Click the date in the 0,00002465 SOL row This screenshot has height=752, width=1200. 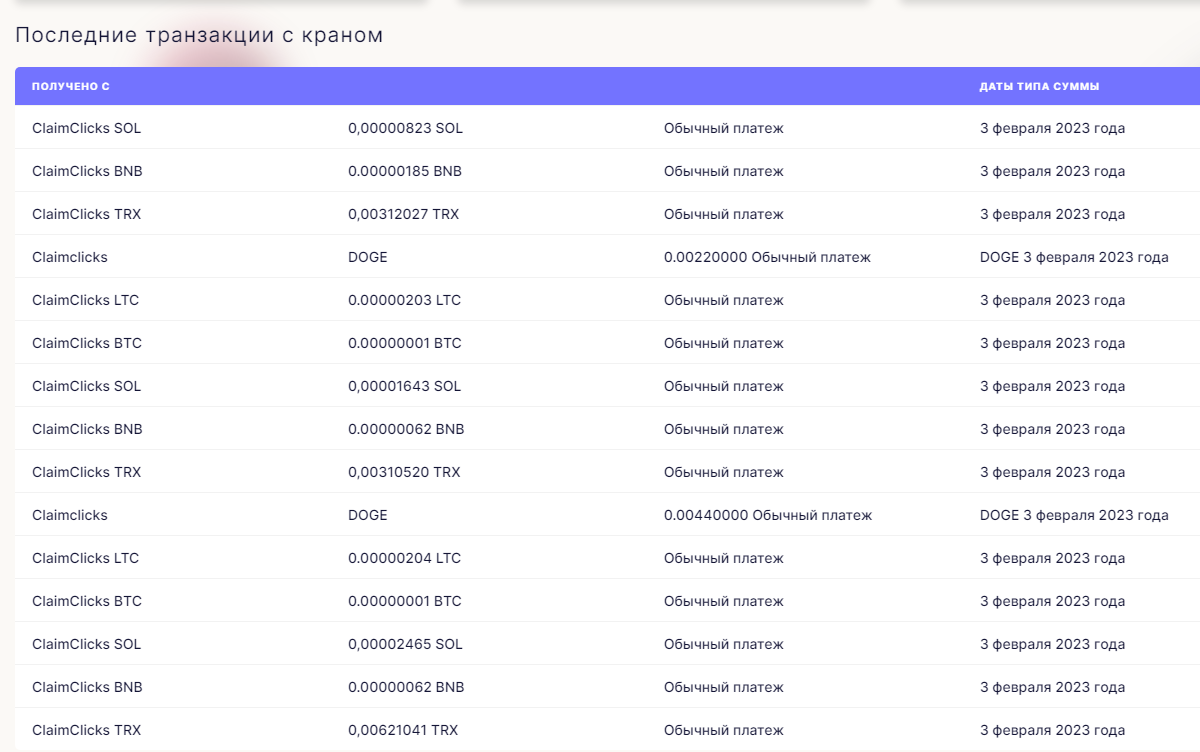1052,644
